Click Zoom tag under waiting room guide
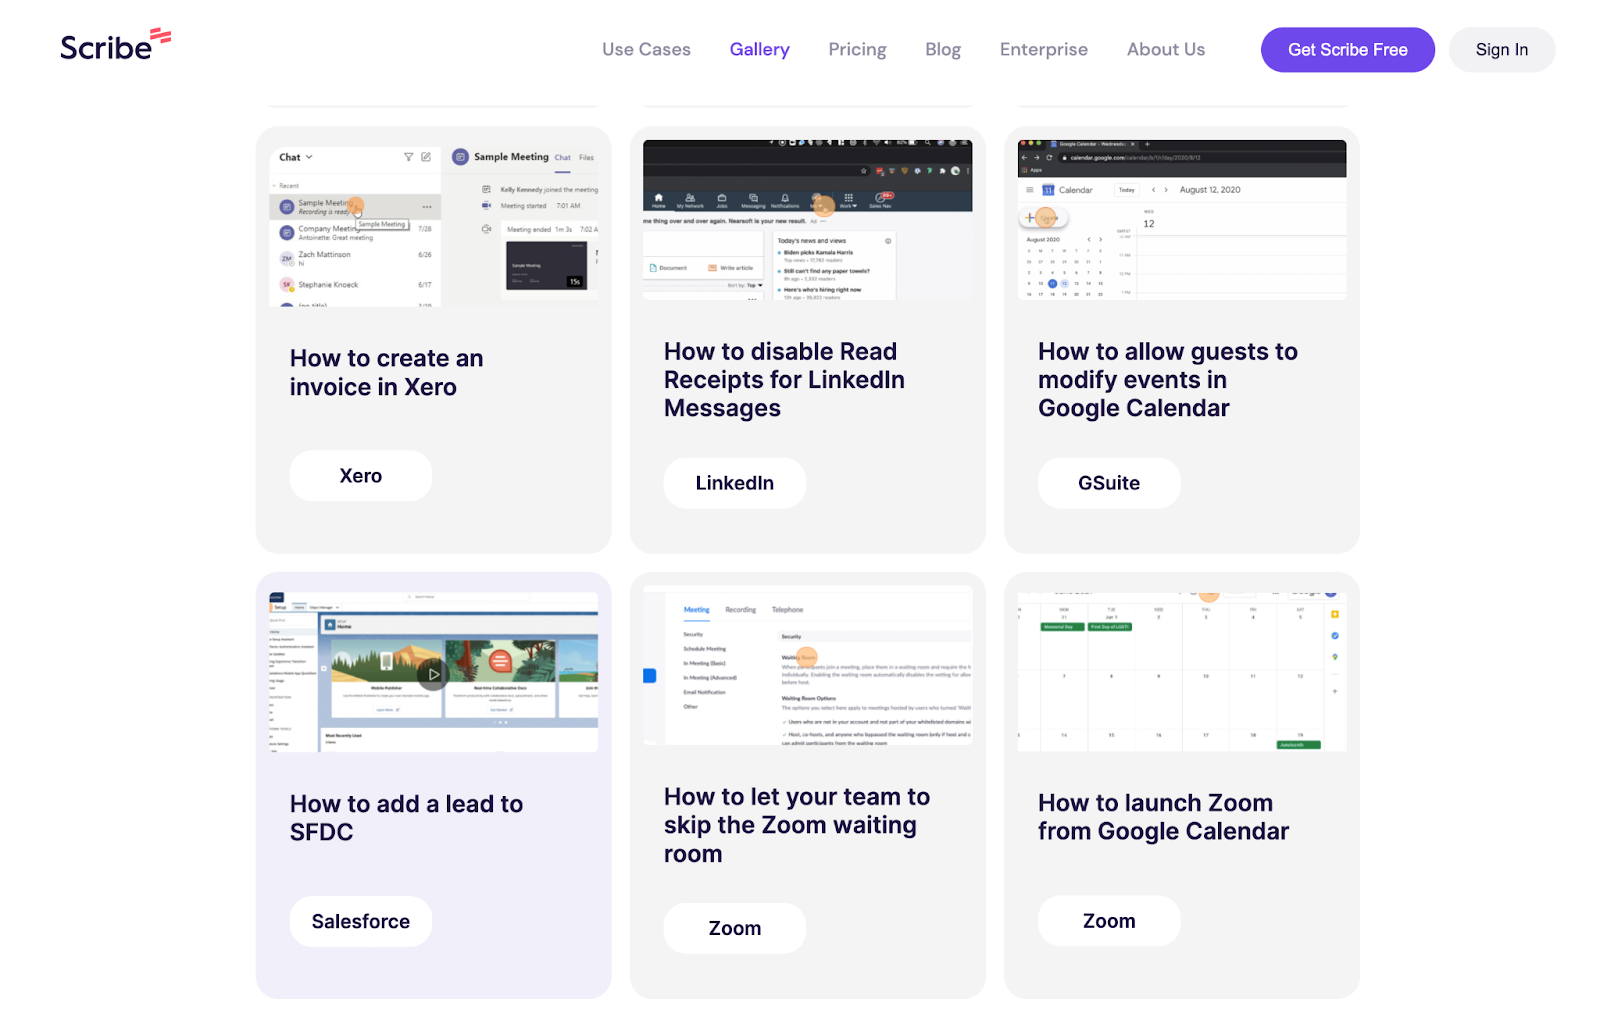The width and height of the screenshot is (1600, 1010). pos(734,928)
